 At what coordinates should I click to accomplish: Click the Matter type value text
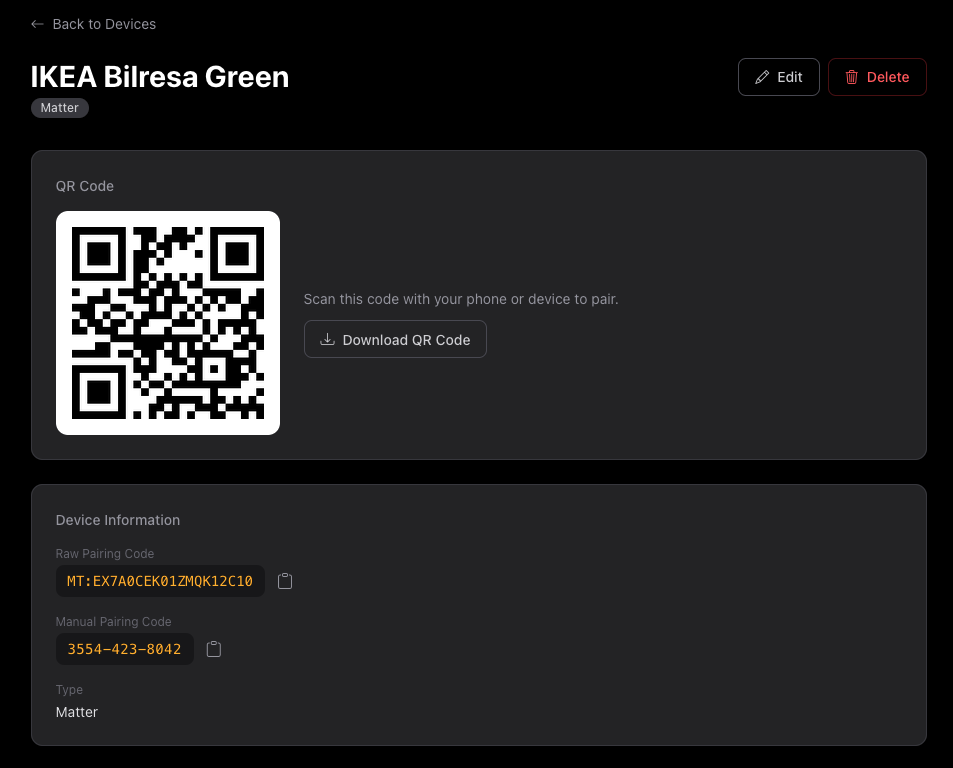(x=77, y=712)
